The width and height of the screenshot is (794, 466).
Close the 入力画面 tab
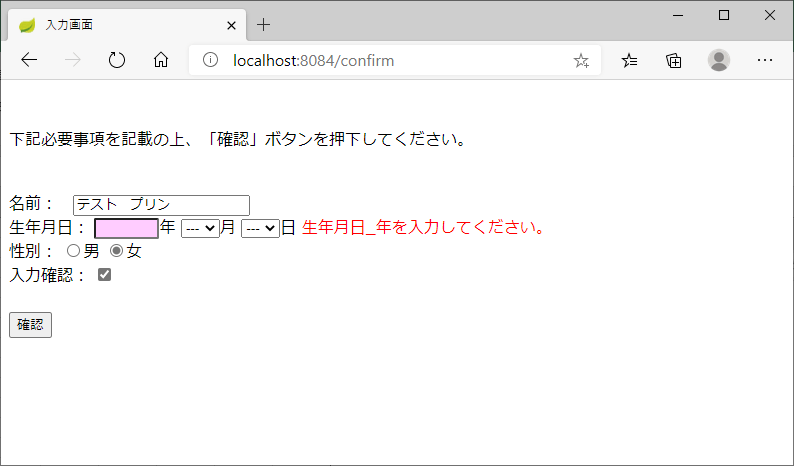coord(231,25)
